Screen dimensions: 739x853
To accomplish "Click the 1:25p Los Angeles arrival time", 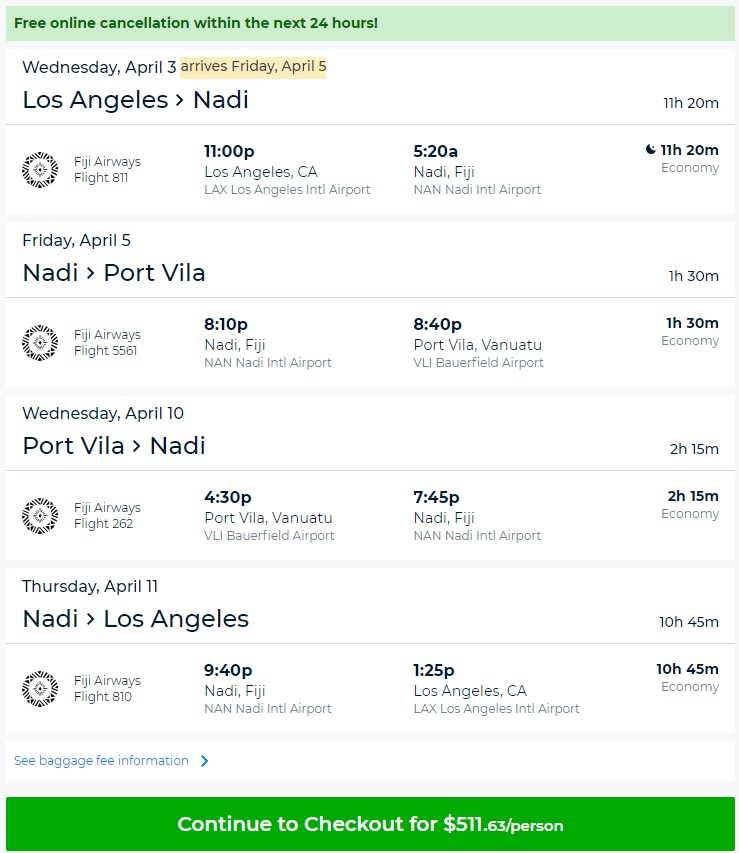I will (436, 670).
